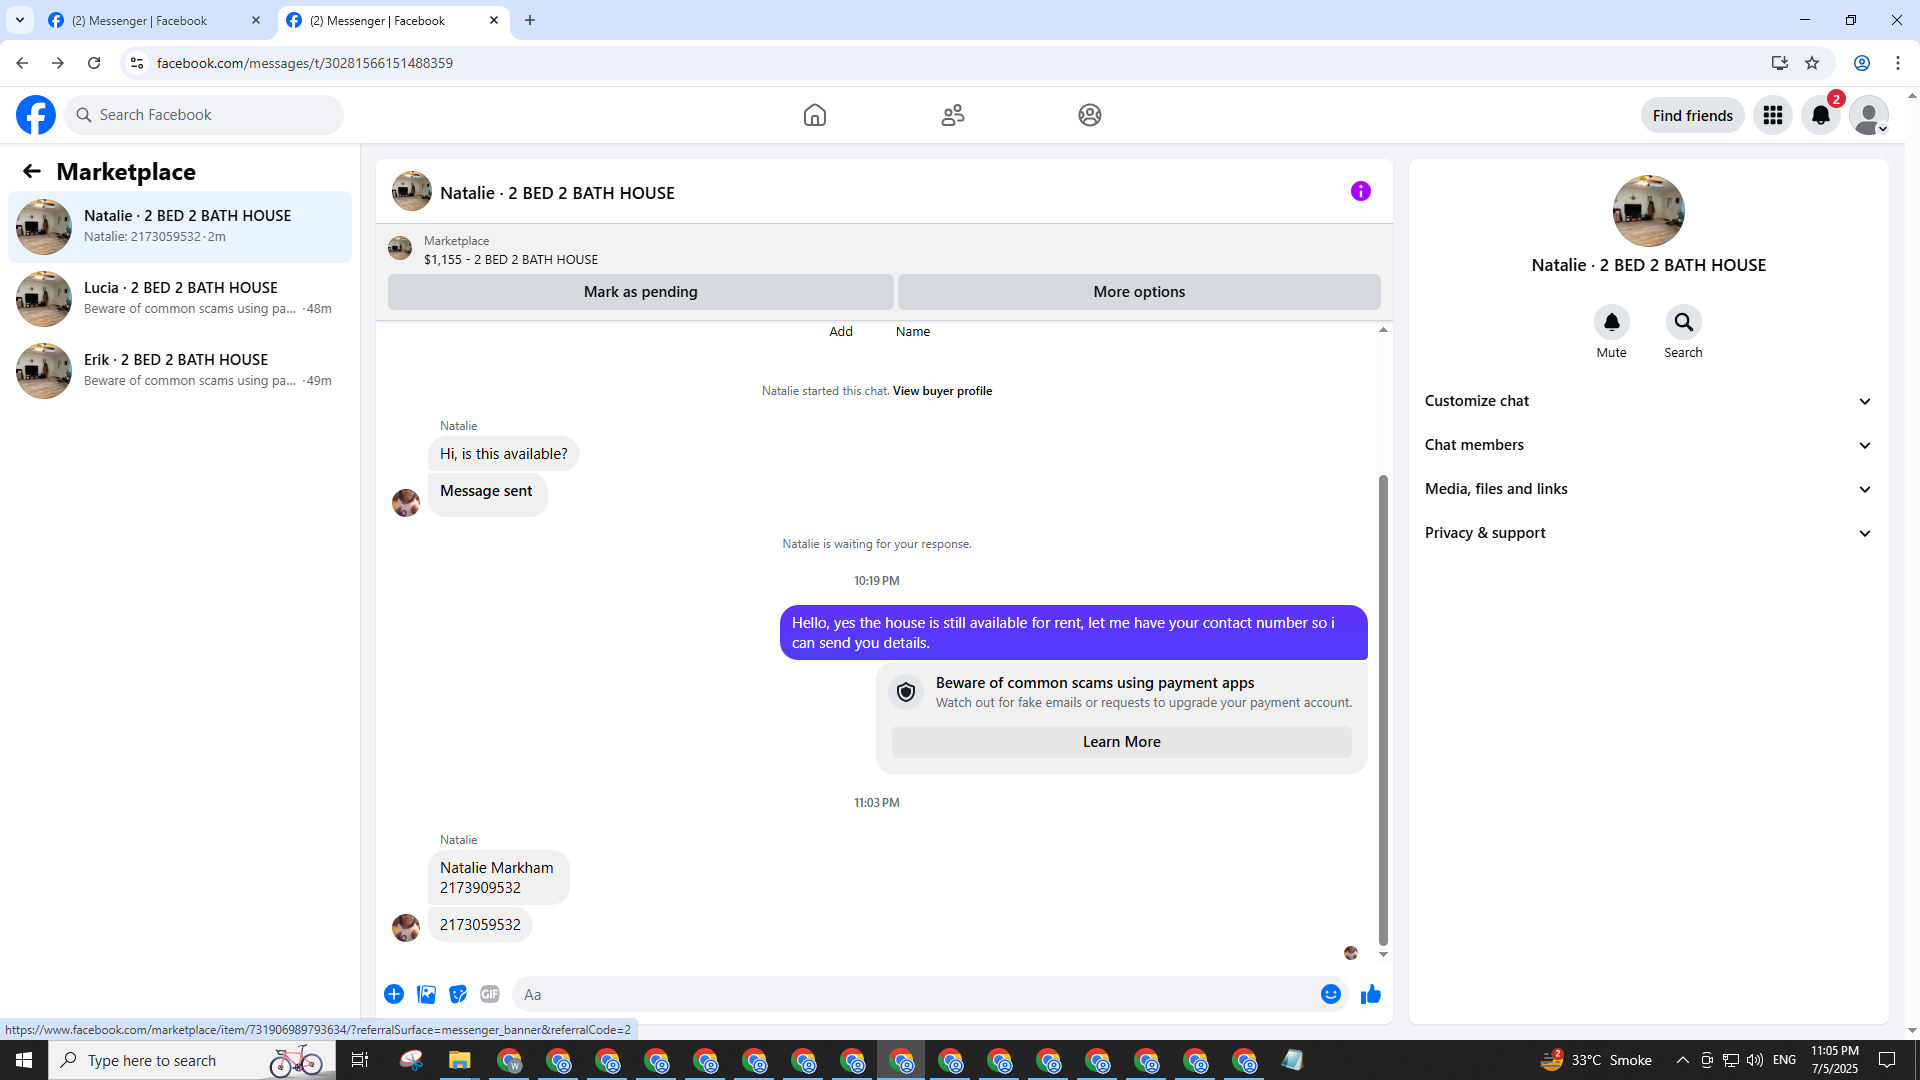Click the View buyer profile link

[x=942, y=391]
